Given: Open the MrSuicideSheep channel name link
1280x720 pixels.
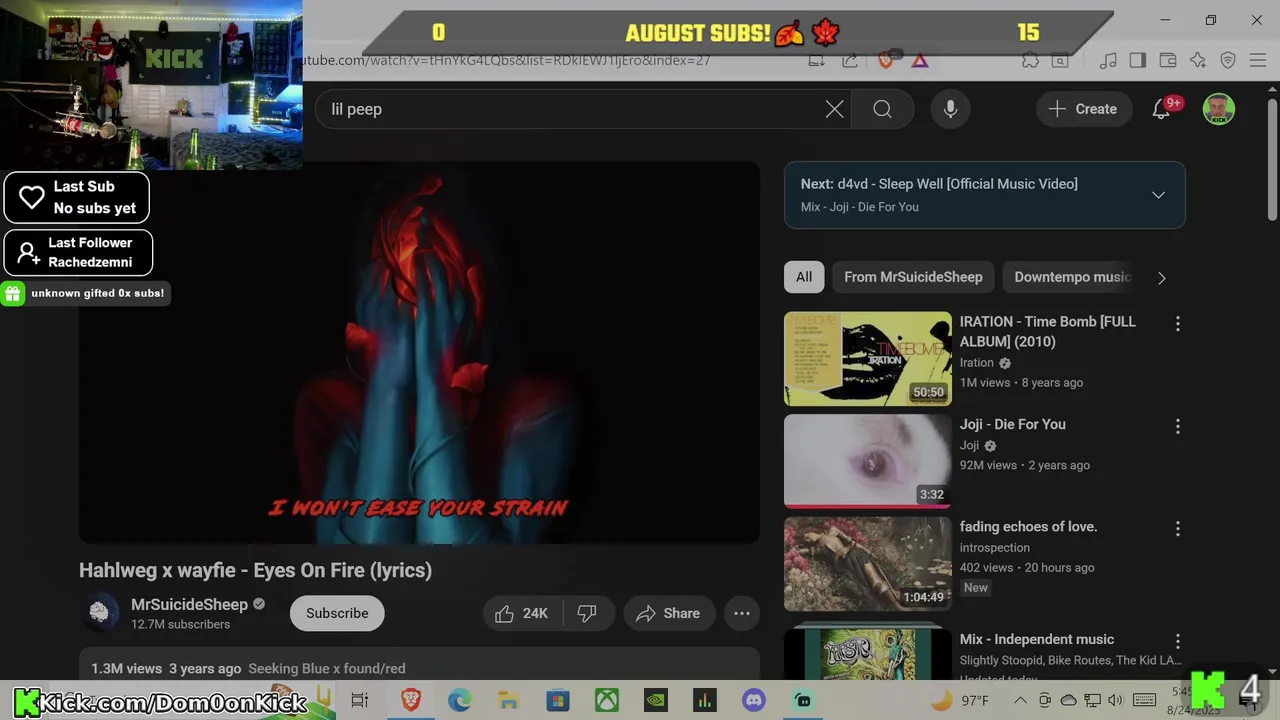Looking at the screenshot, I should coord(189,604).
